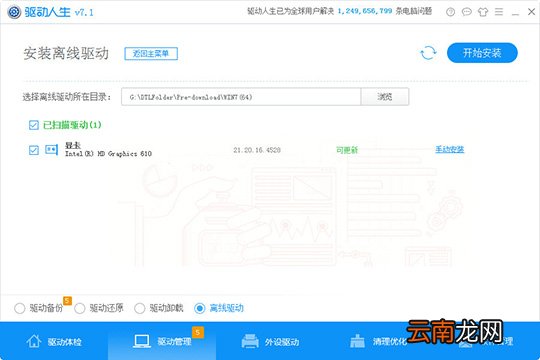Open the 手动安装 link
The image size is (540, 360).
[449, 150]
